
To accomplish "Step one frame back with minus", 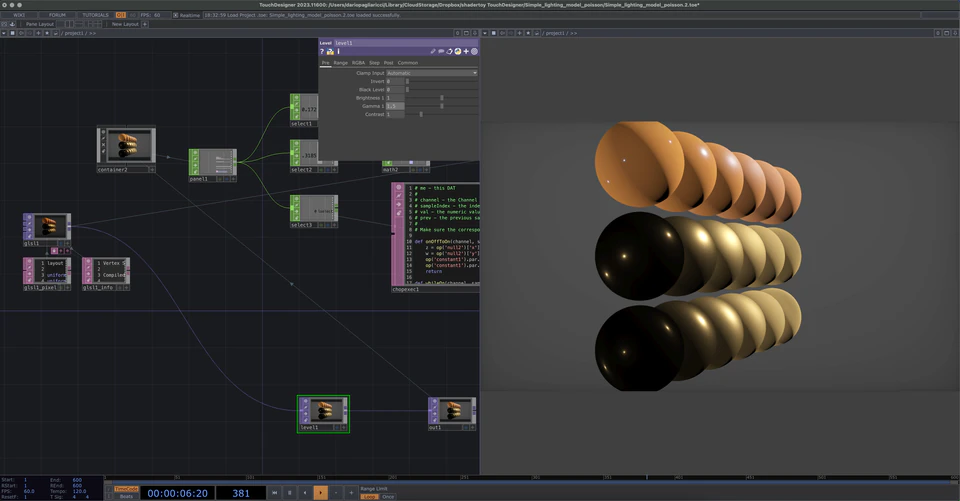I will pos(336,492).
